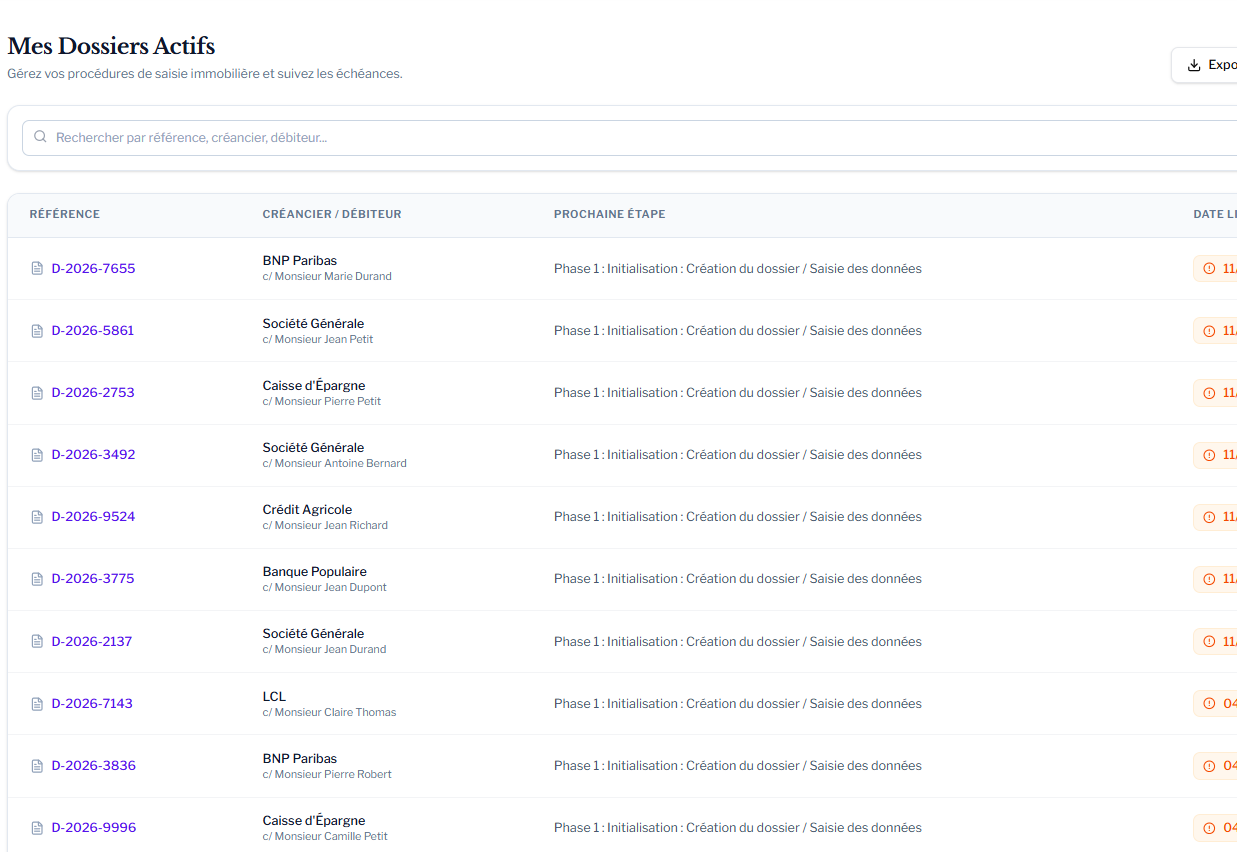Sort by the RÉFÉRENCE column header
1237x852 pixels.
click(64, 214)
